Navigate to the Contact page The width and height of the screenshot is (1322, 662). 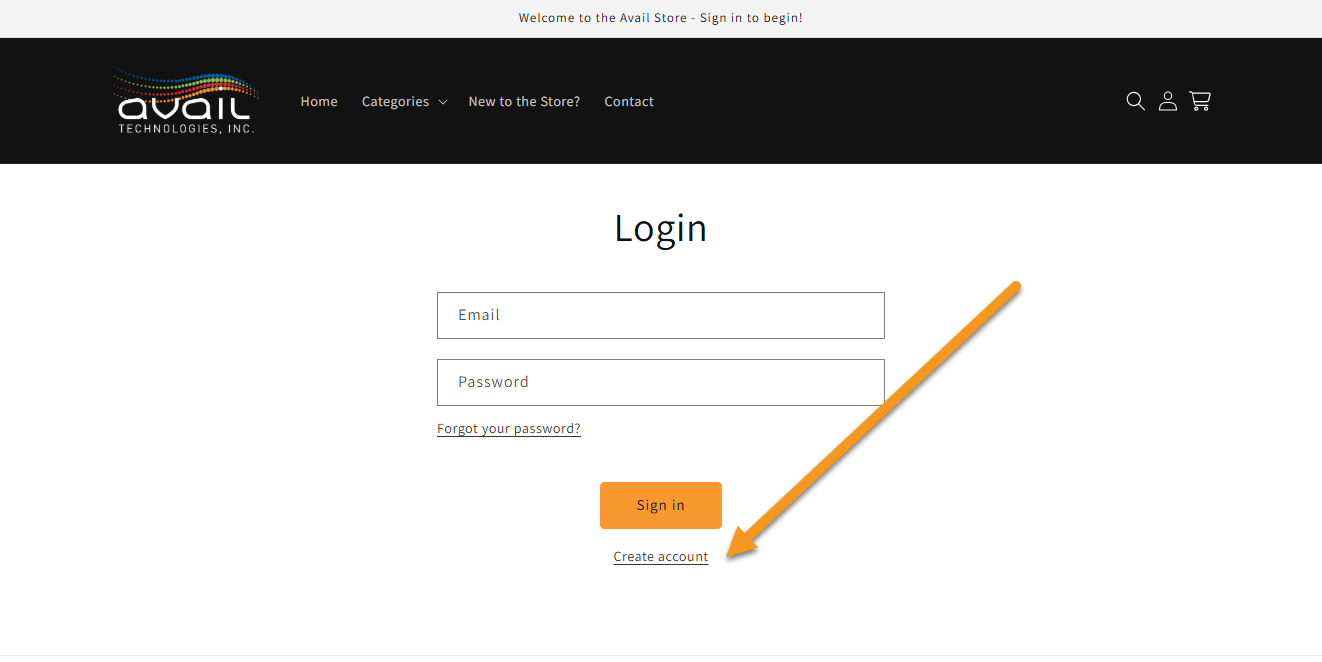point(629,102)
